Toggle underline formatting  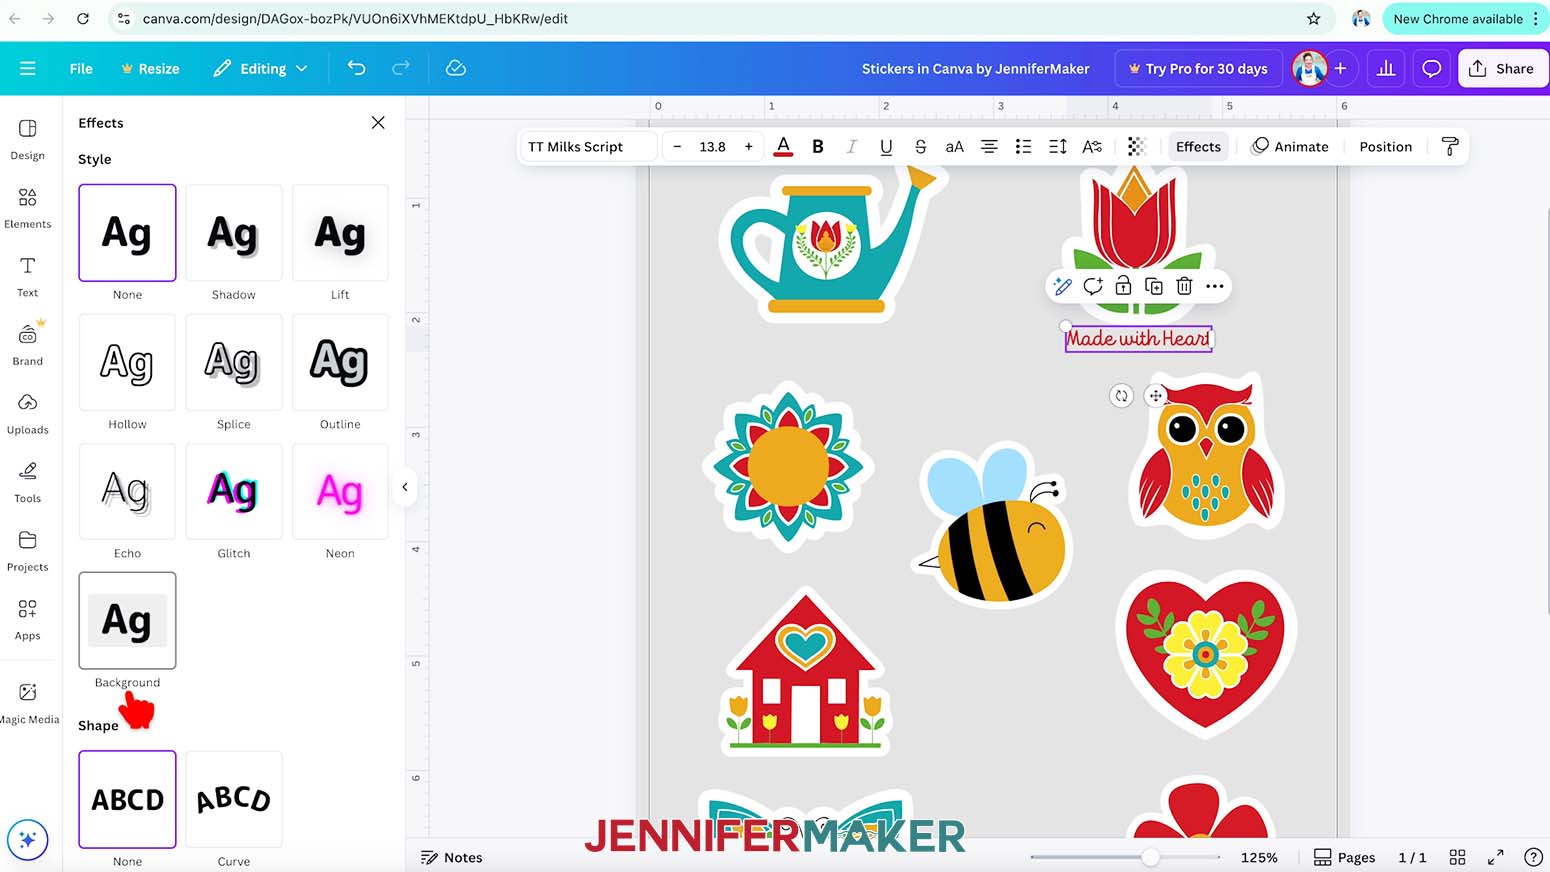[x=886, y=146]
